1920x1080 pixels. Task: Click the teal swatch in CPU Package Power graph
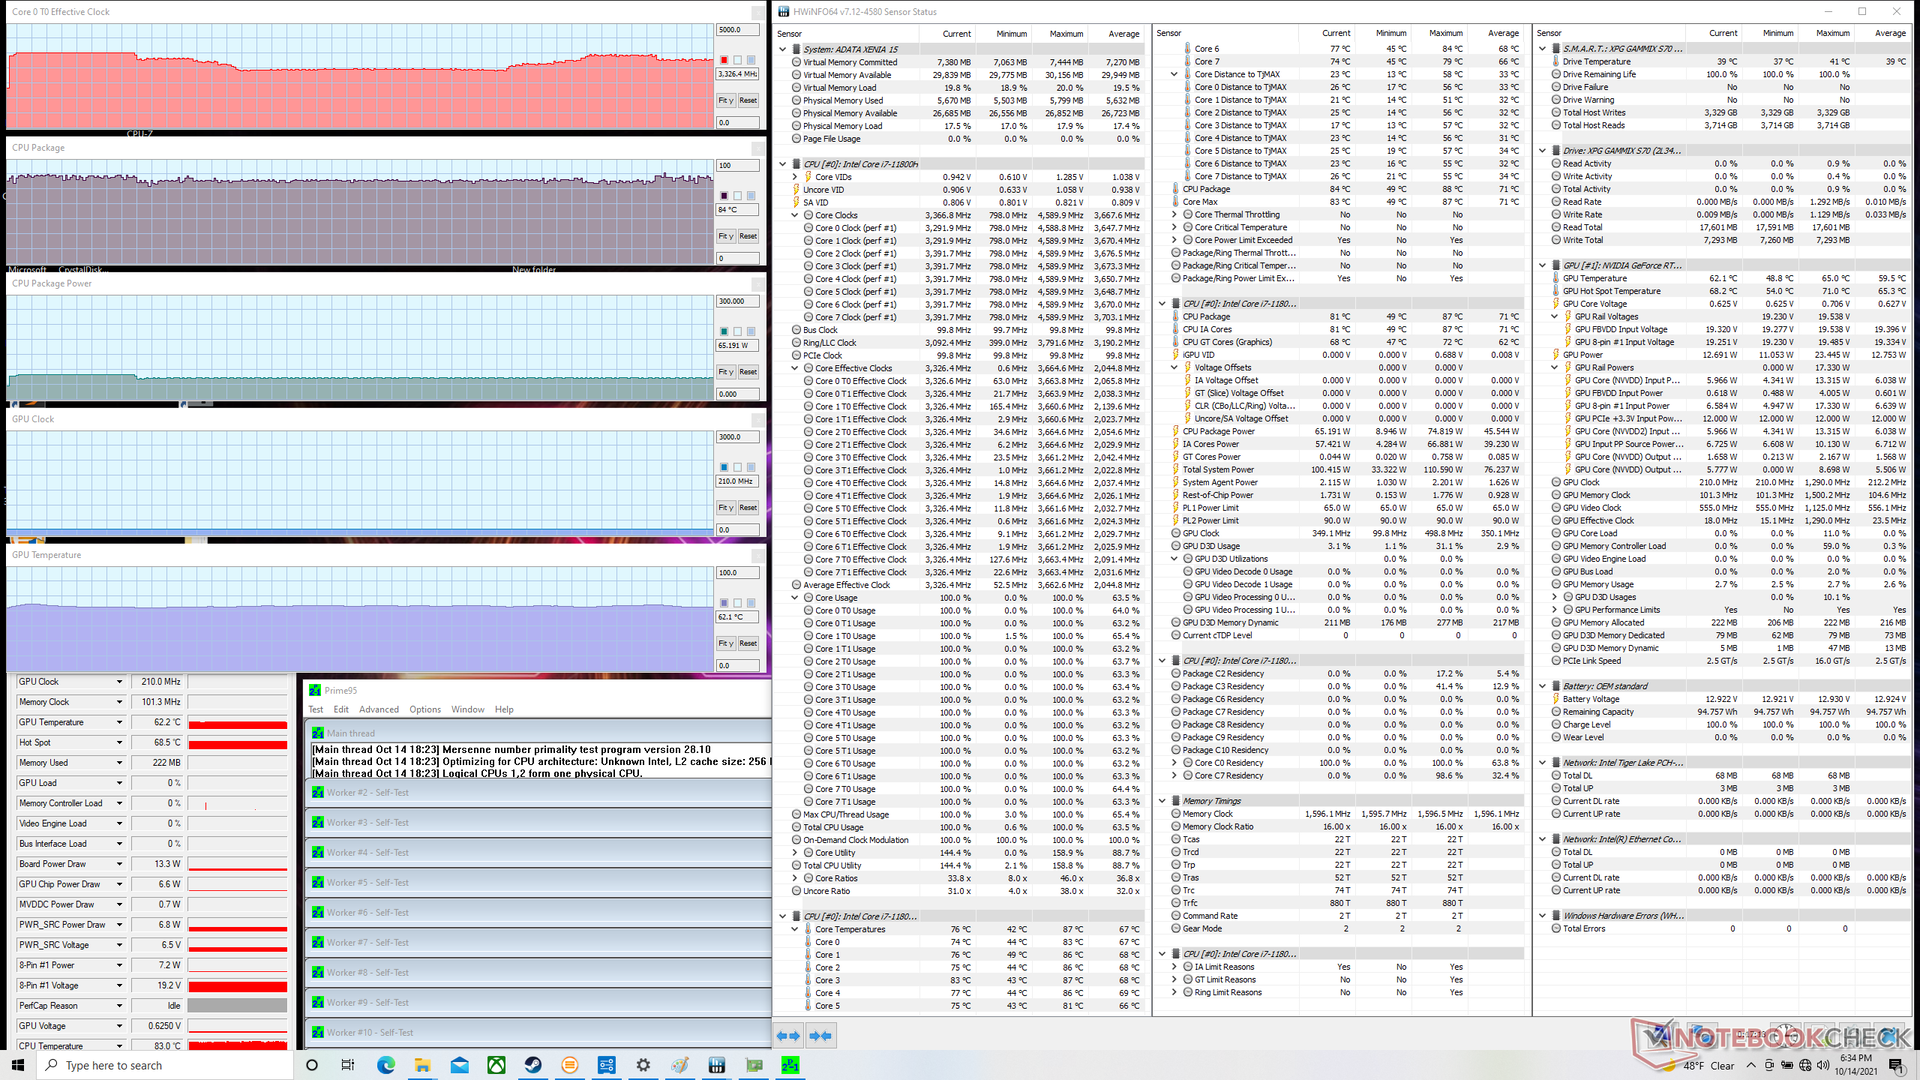coord(724,331)
